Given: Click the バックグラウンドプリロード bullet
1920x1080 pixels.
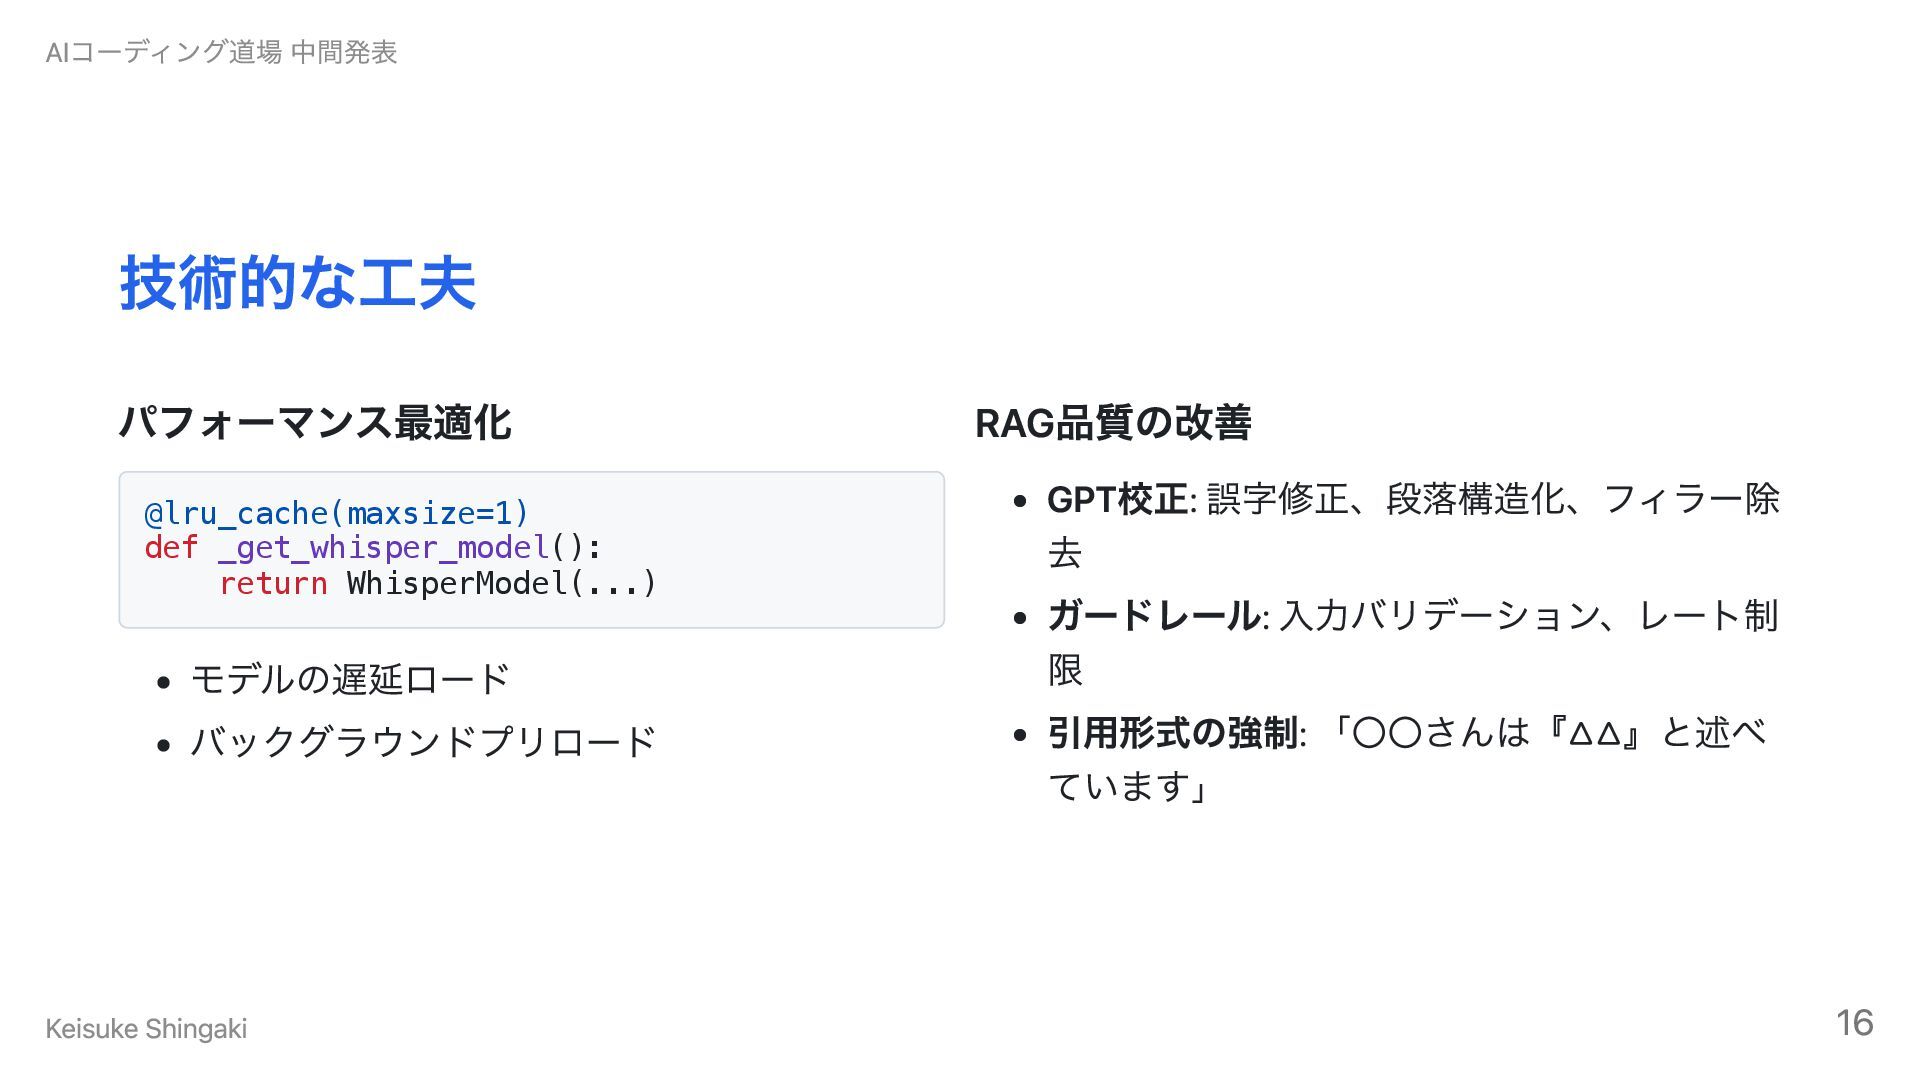Looking at the screenshot, I should pos(423,741).
